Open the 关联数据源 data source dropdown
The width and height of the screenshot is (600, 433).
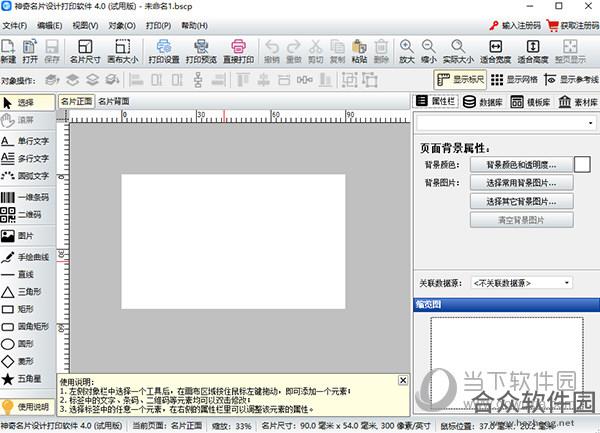point(522,283)
